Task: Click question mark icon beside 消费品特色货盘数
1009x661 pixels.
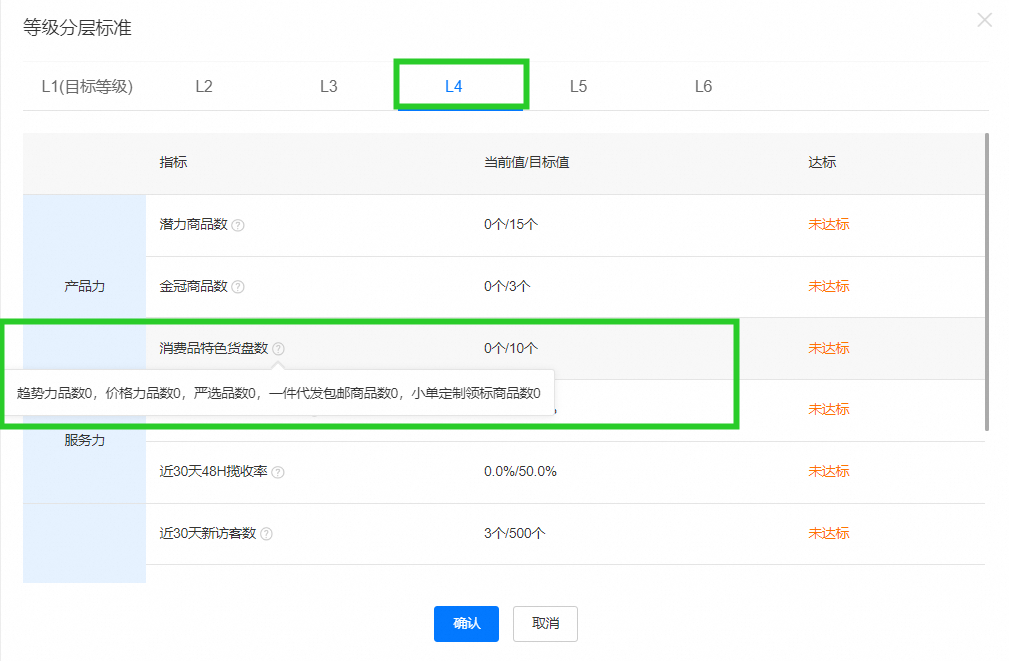Action: [x=278, y=349]
